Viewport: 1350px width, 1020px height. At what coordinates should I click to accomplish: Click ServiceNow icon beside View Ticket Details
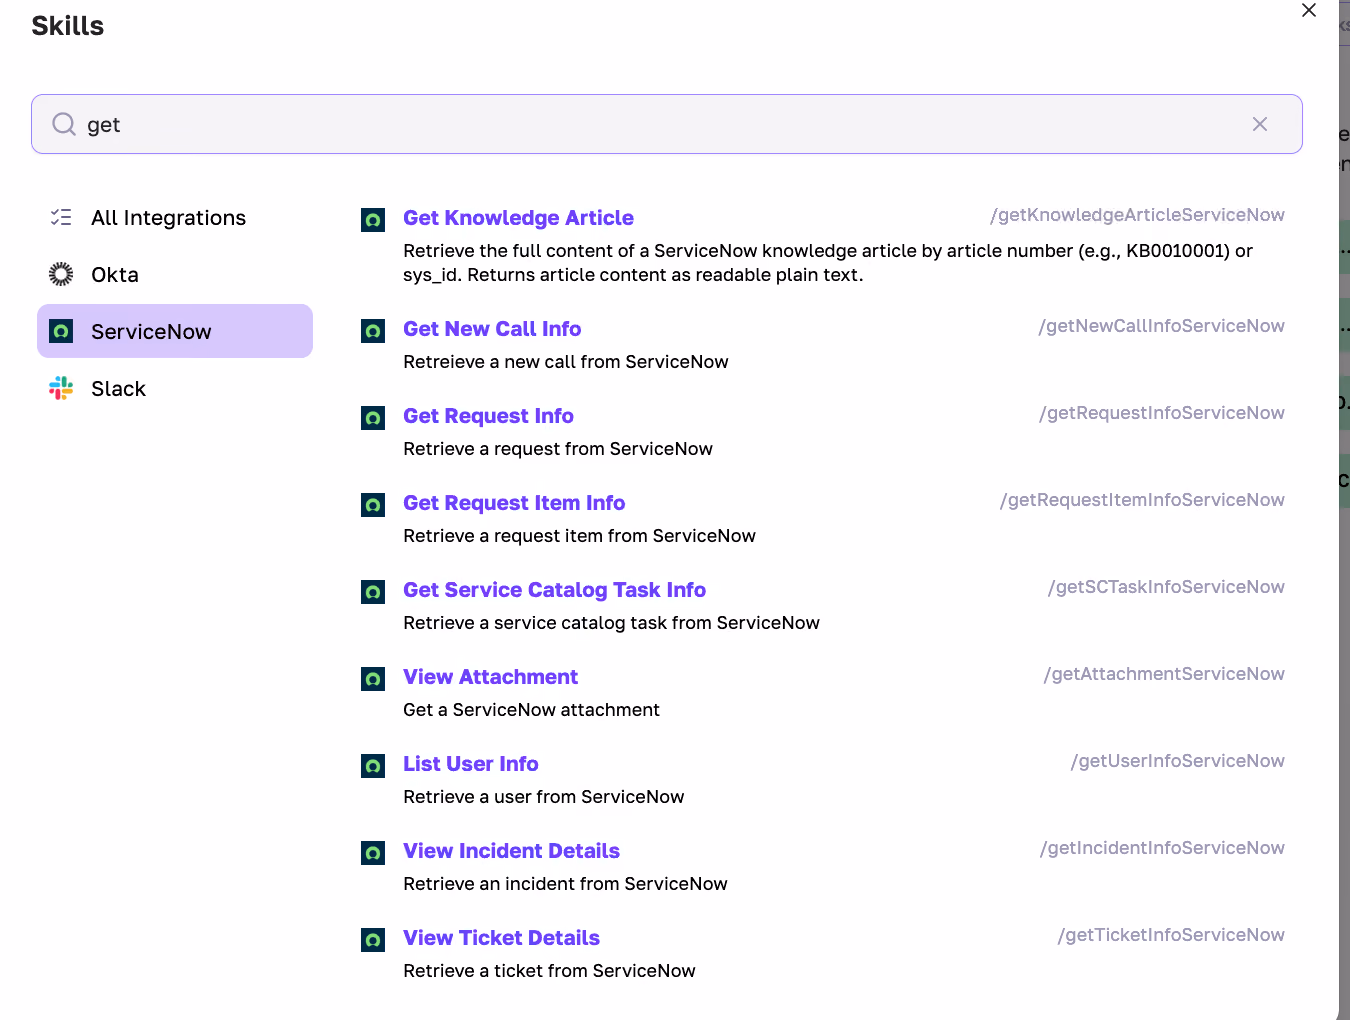pyautogui.click(x=373, y=940)
